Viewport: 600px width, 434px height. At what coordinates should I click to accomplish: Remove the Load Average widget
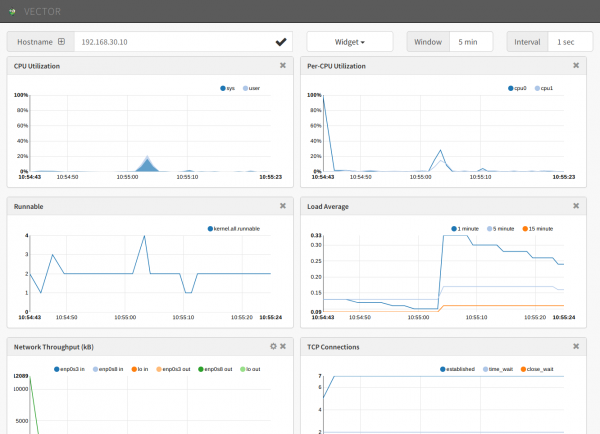[576, 206]
